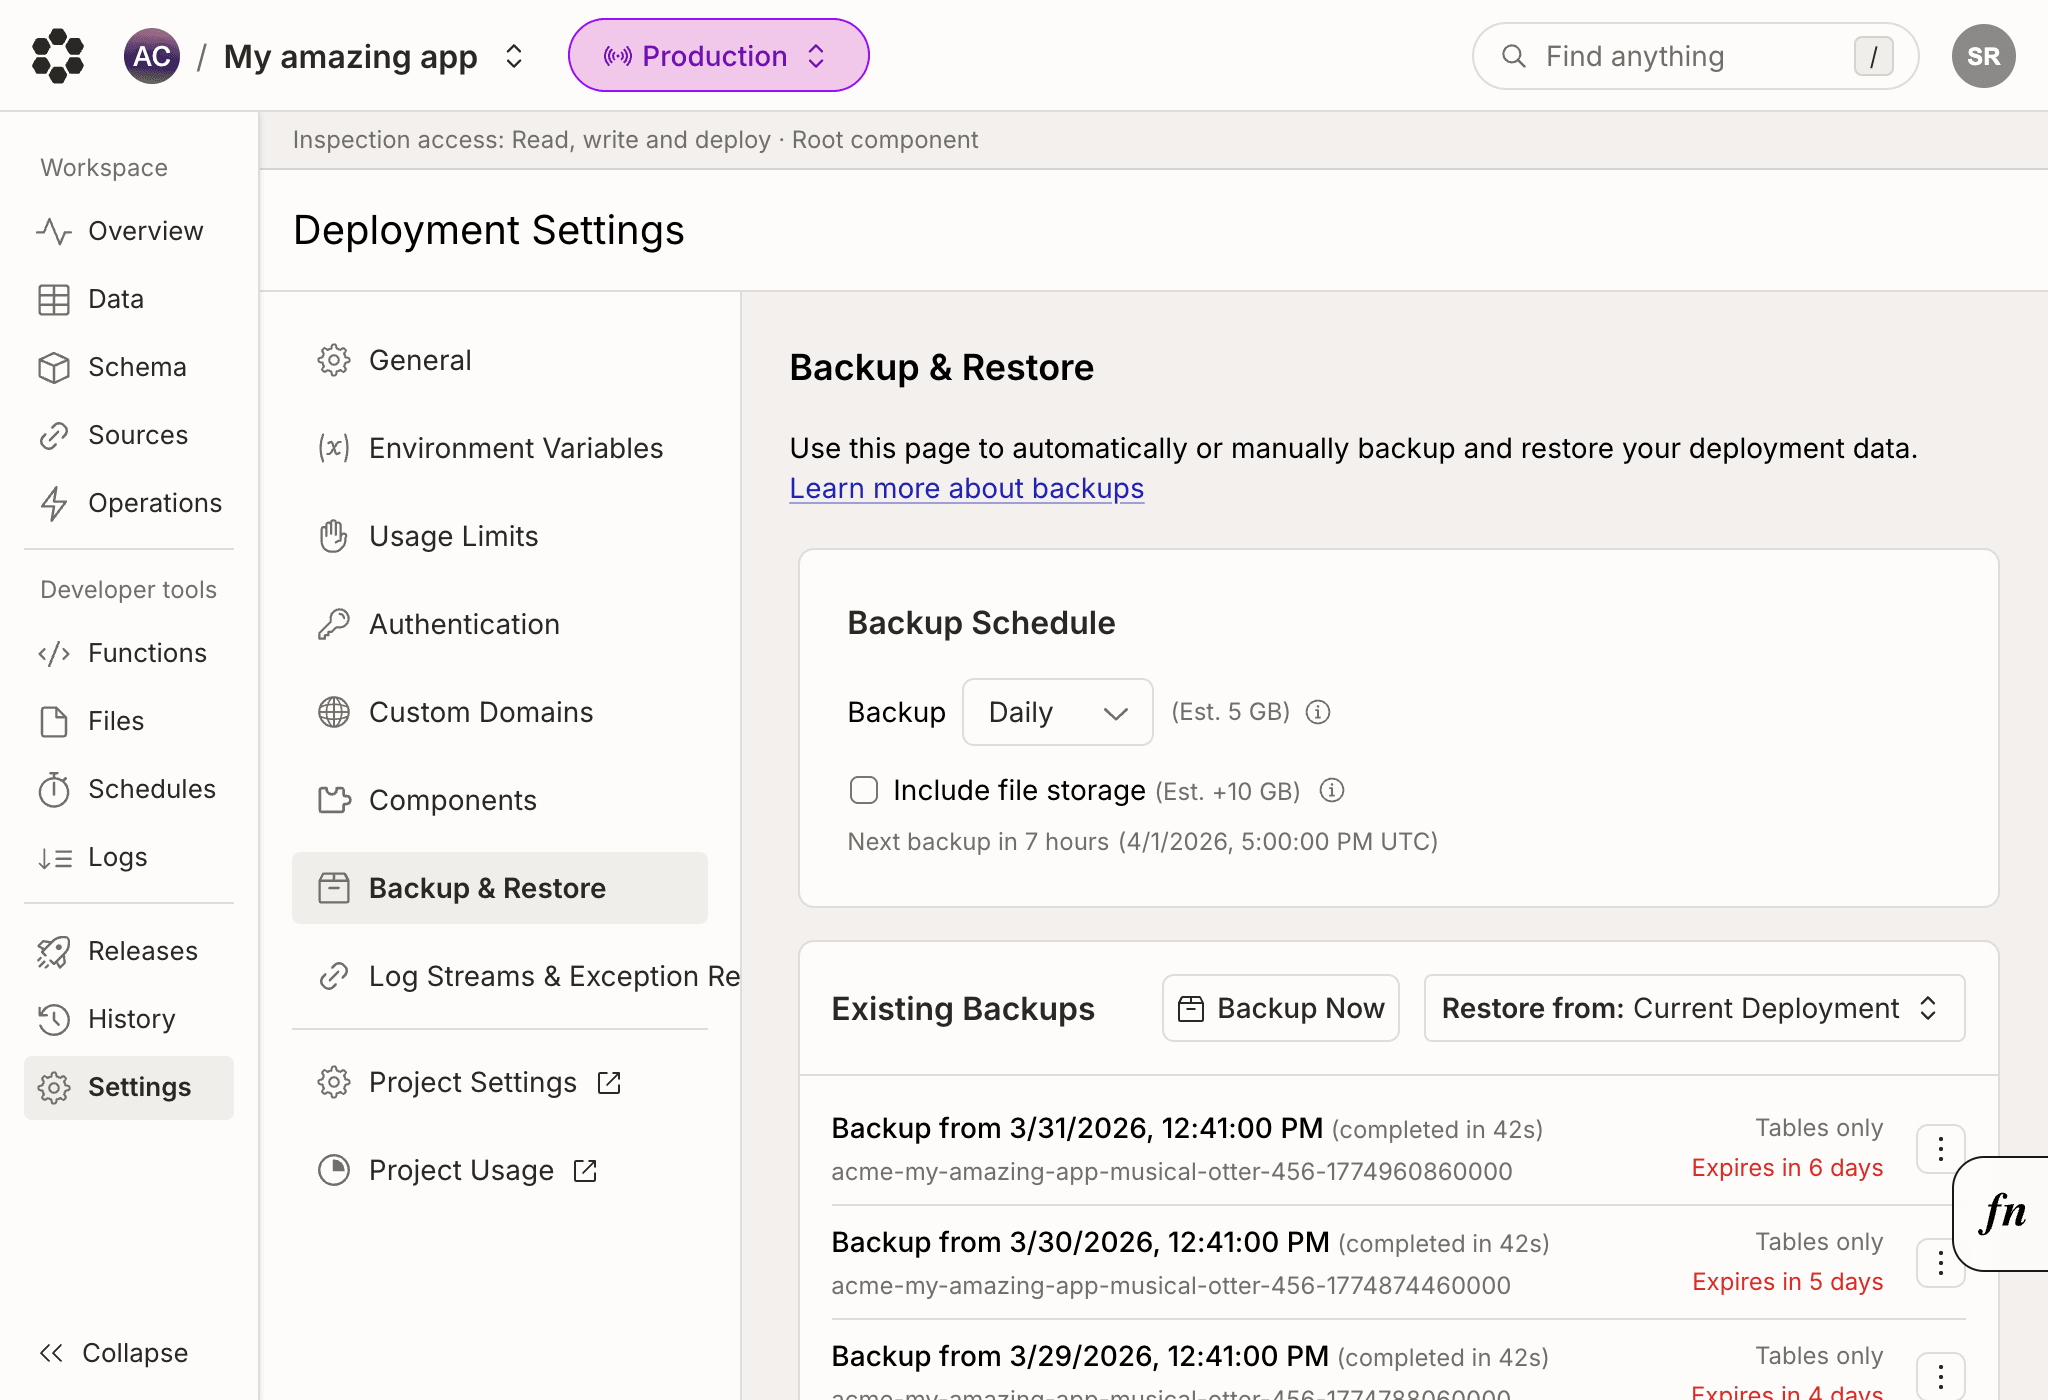Viewport: 2048px width, 1400px height.
Task: Open the SR user avatar menu
Action: (x=1983, y=56)
